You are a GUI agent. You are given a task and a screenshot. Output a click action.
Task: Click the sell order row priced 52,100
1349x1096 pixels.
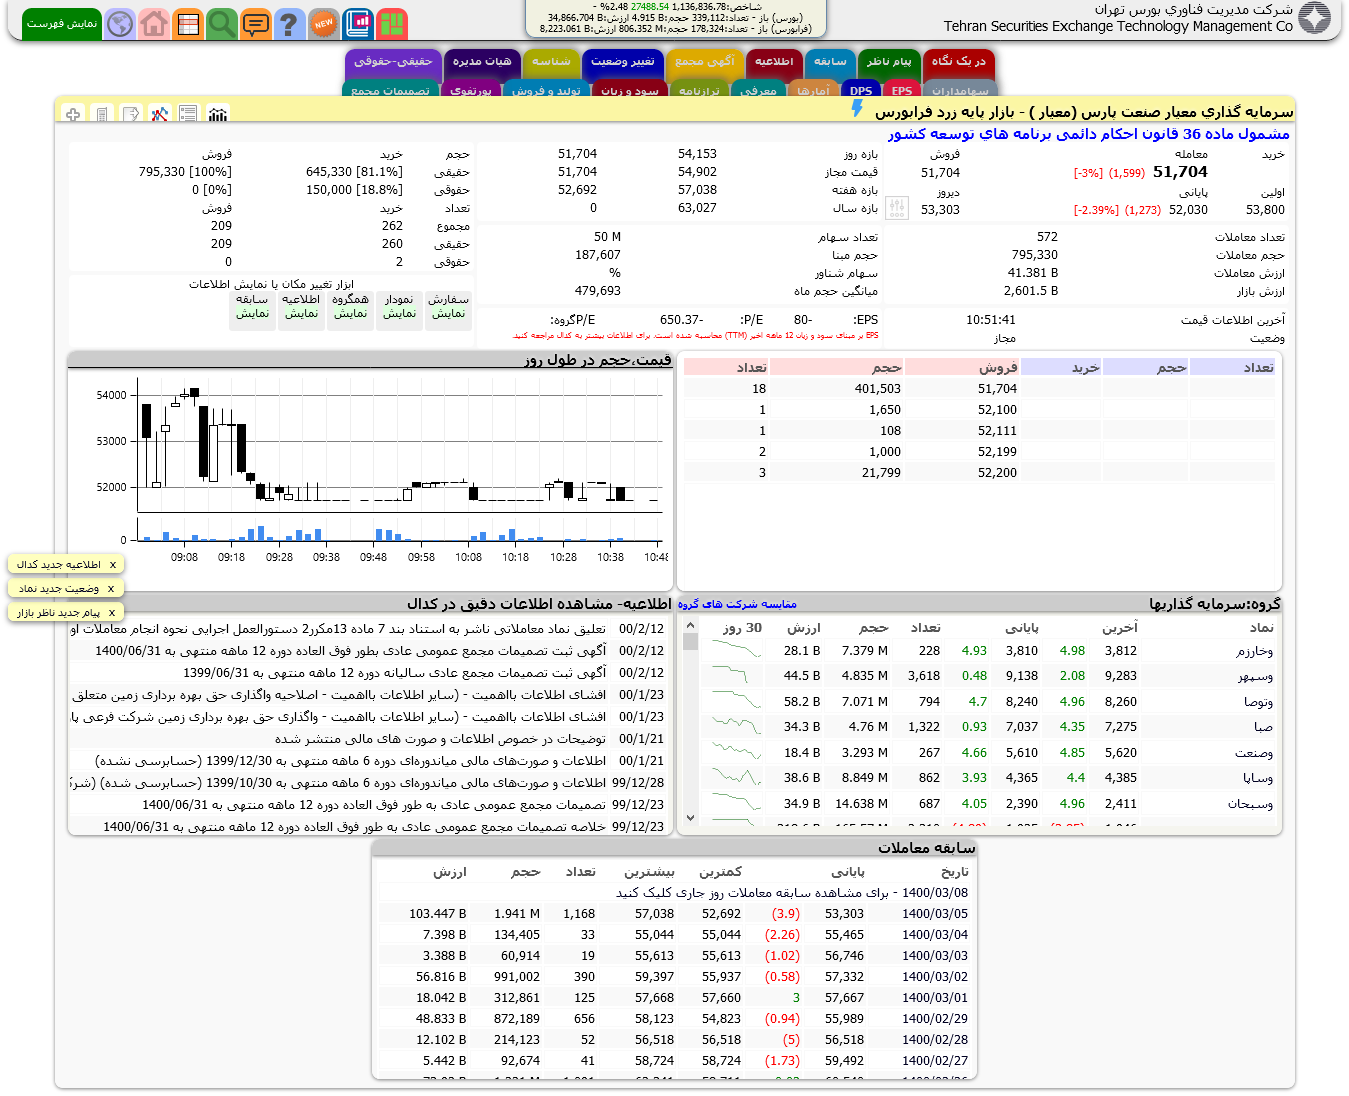[979, 410]
